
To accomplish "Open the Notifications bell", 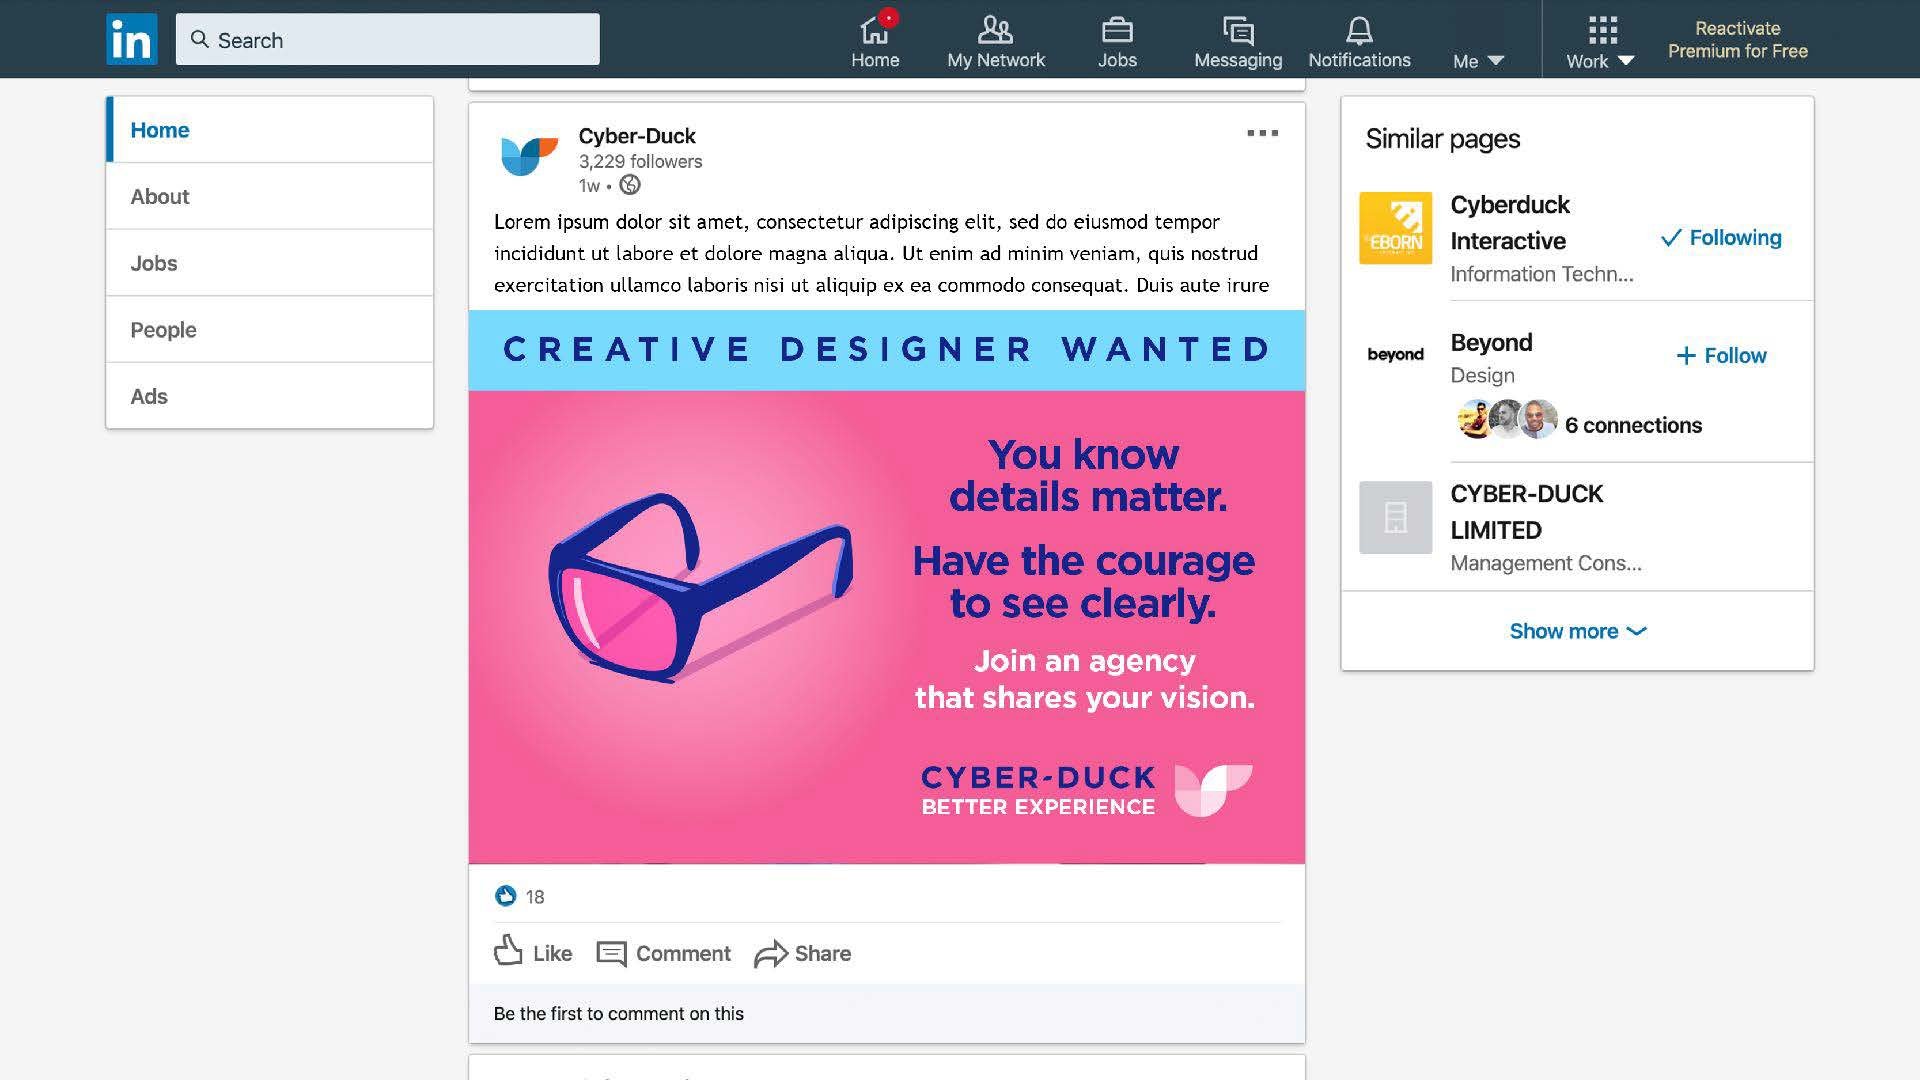I will (x=1359, y=41).
